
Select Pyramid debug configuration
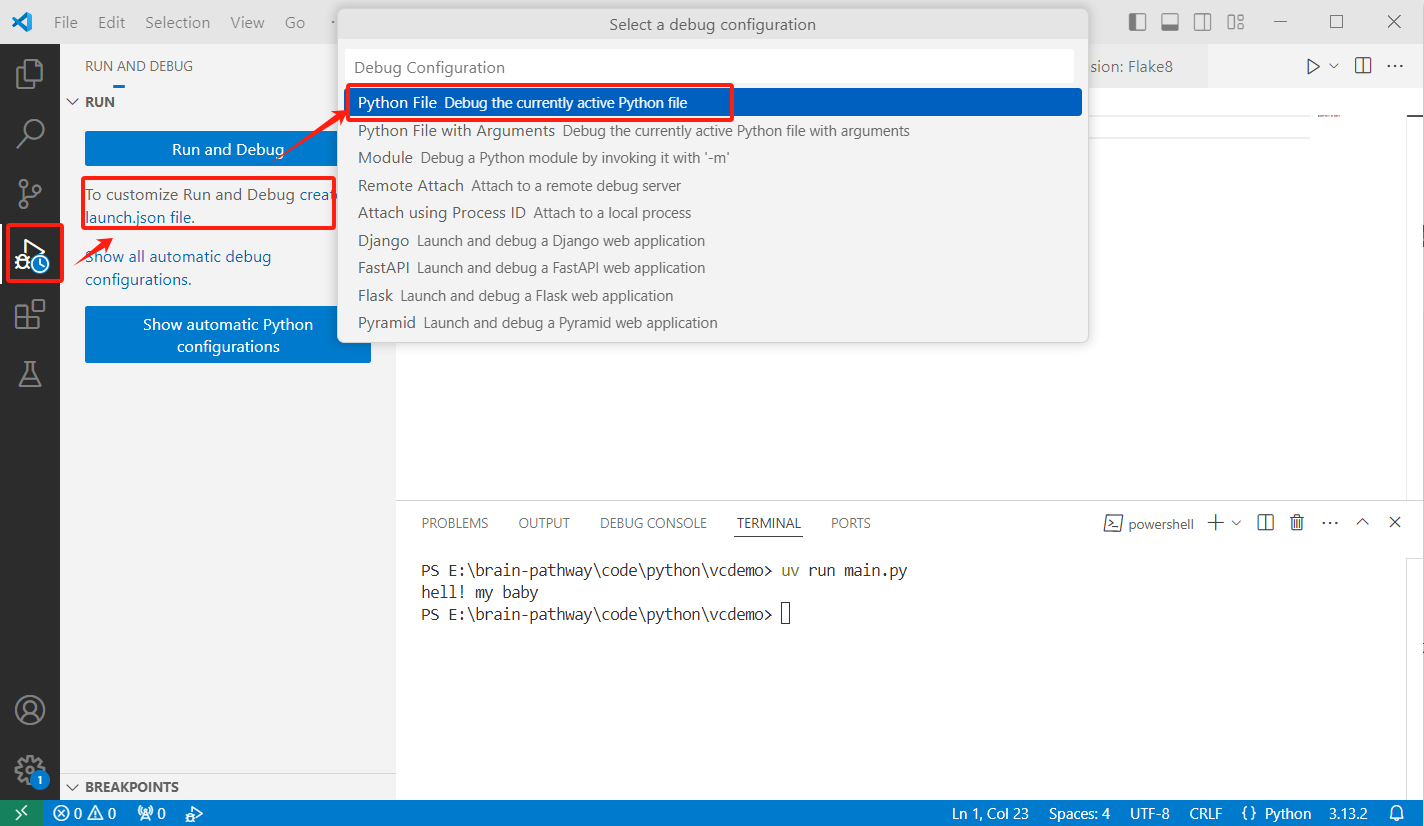click(x=713, y=322)
